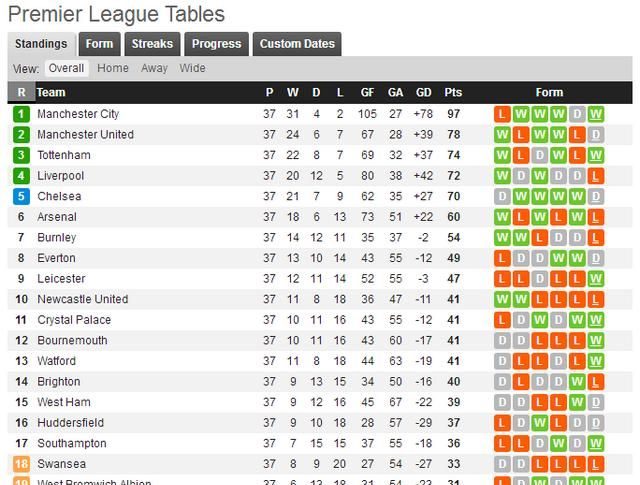Screen dimensions: 640x485
Task: Click Arsenal's first form result icon (W)
Action: coord(502,217)
